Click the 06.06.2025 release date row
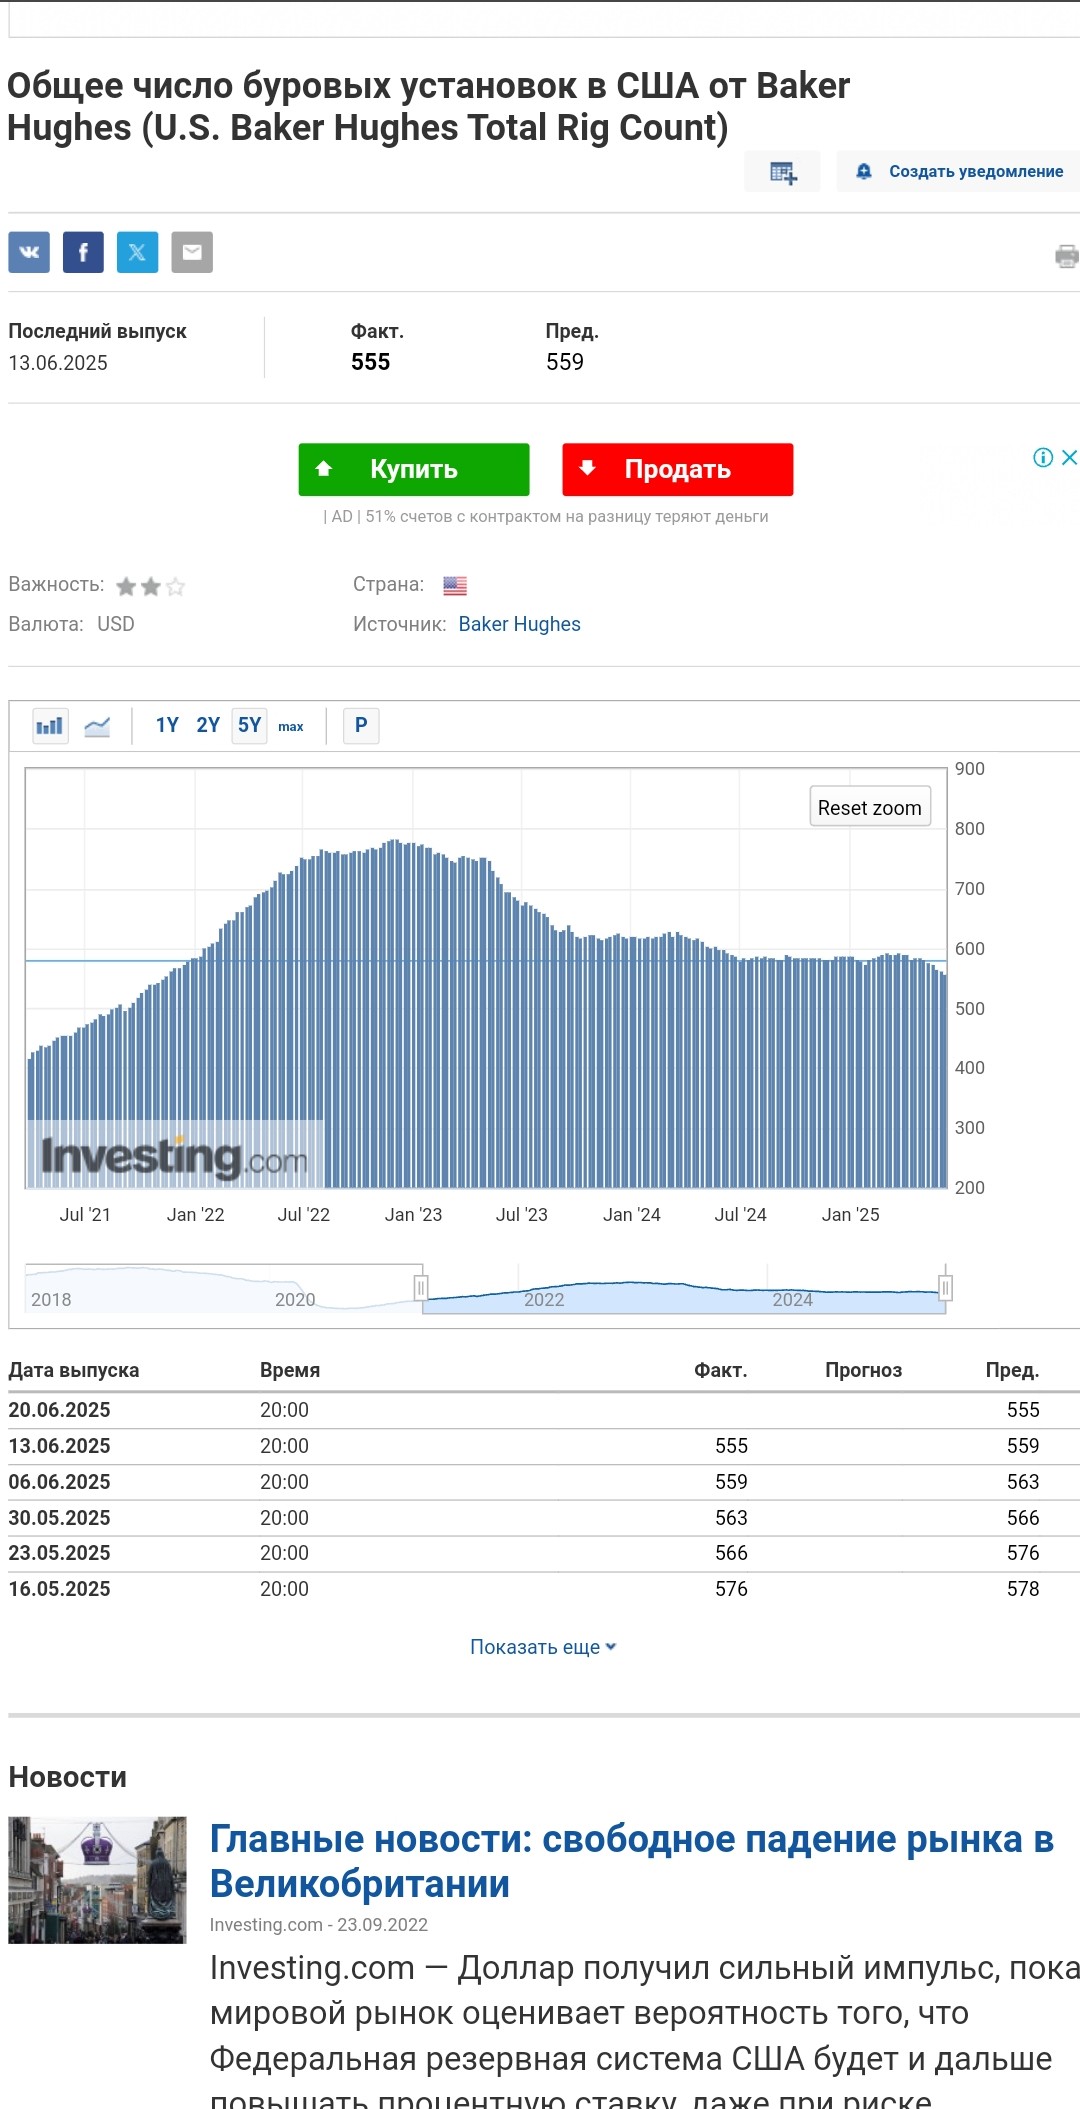The height and width of the screenshot is (2109, 1080). 544,1482
